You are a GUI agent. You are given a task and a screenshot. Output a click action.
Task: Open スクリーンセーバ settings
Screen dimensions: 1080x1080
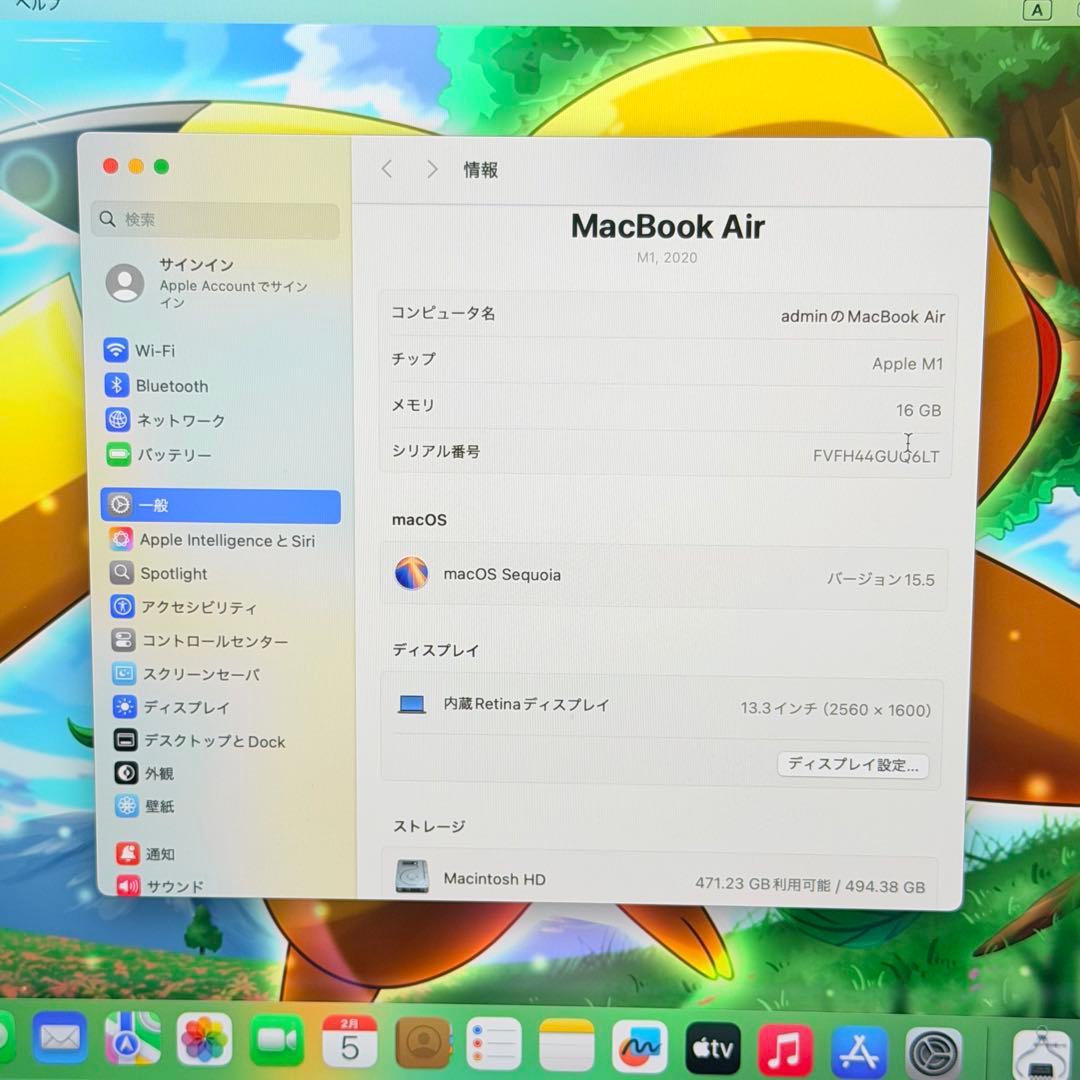click(x=196, y=674)
